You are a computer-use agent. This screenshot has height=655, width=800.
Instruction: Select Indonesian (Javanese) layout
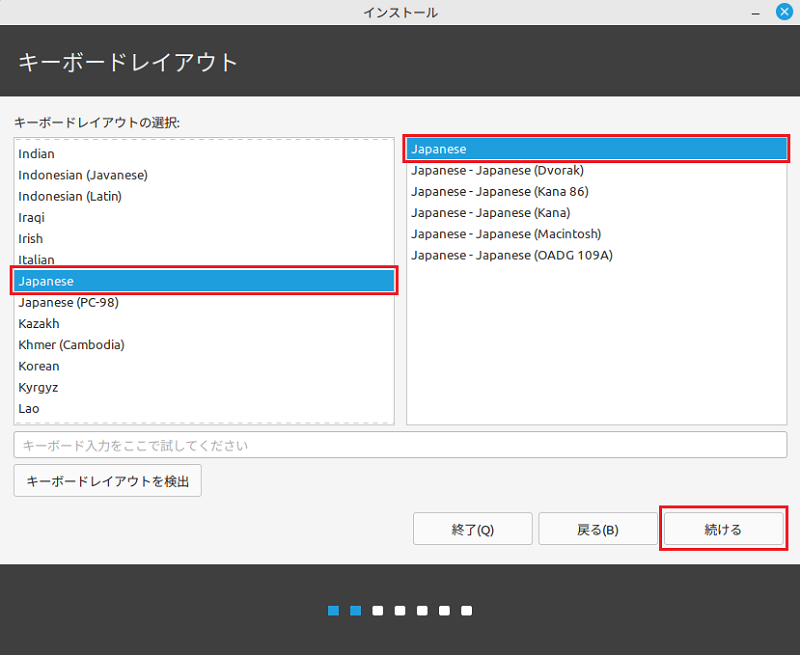click(x=204, y=175)
